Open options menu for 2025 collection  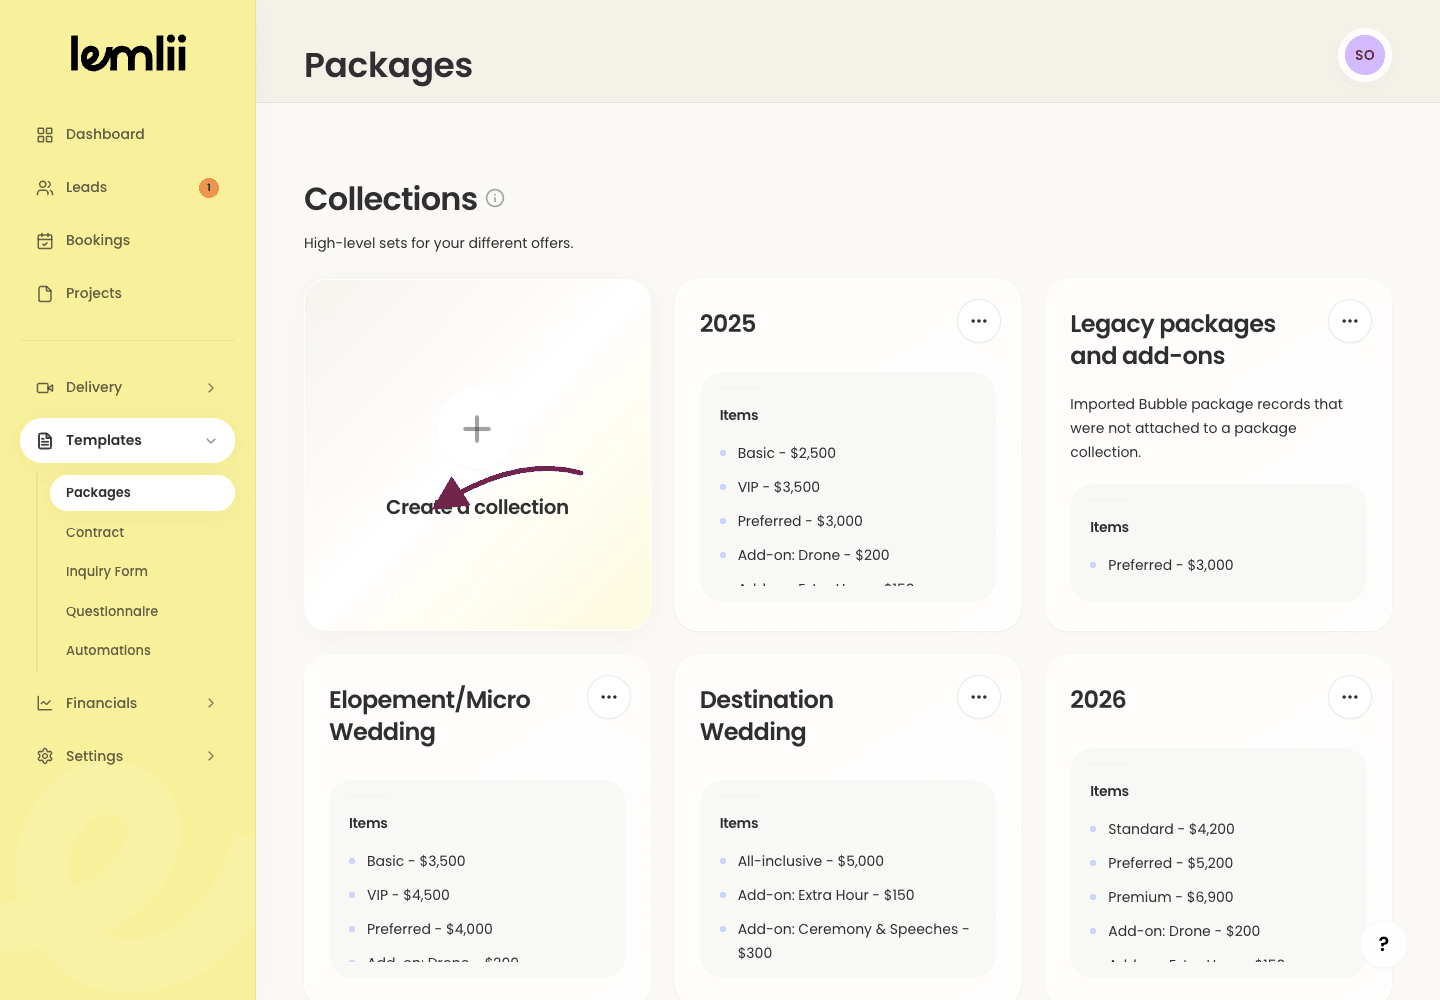[979, 321]
